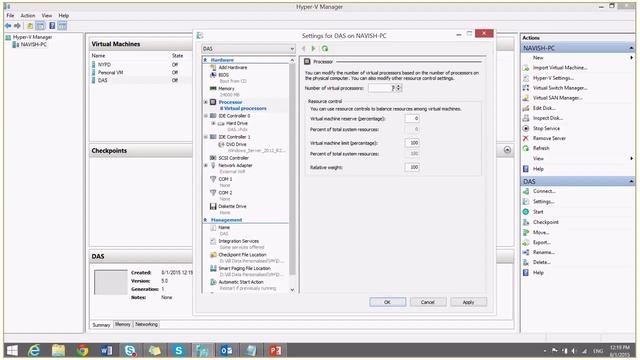Viewport: 640px width, 360px height.
Task: Click the Back arrow in Hyper-V toolbar
Action: click(8, 26)
